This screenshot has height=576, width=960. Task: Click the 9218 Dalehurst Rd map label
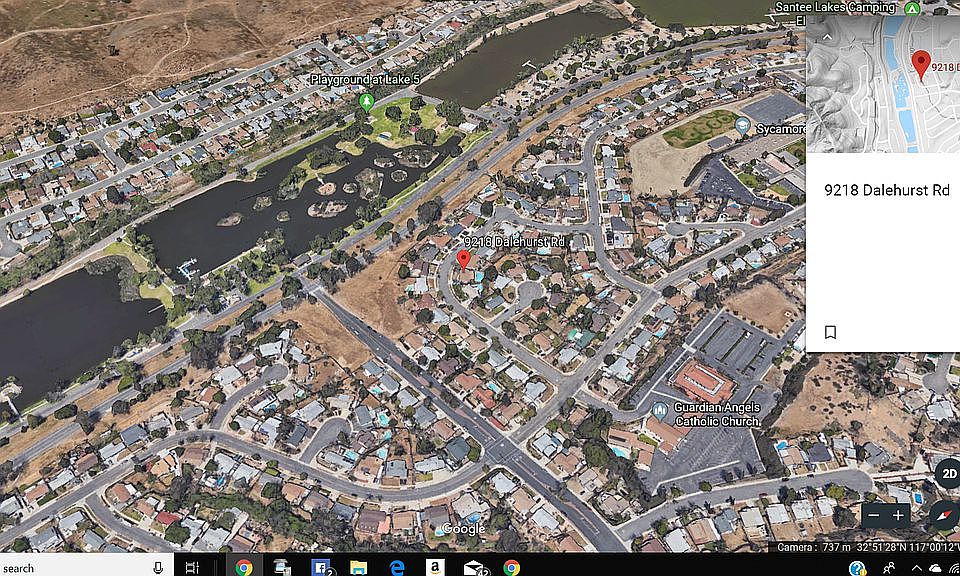coord(514,242)
